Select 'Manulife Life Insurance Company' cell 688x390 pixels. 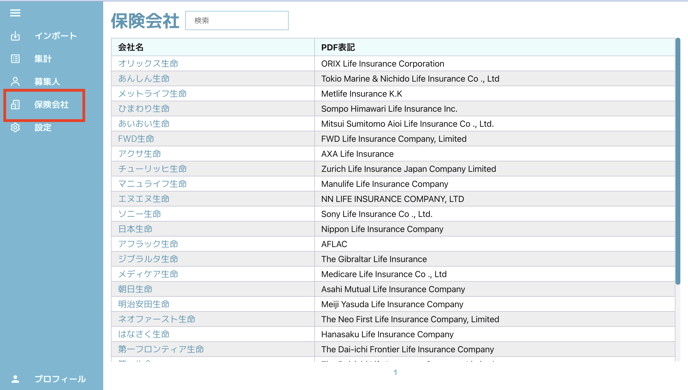(494, 184)
